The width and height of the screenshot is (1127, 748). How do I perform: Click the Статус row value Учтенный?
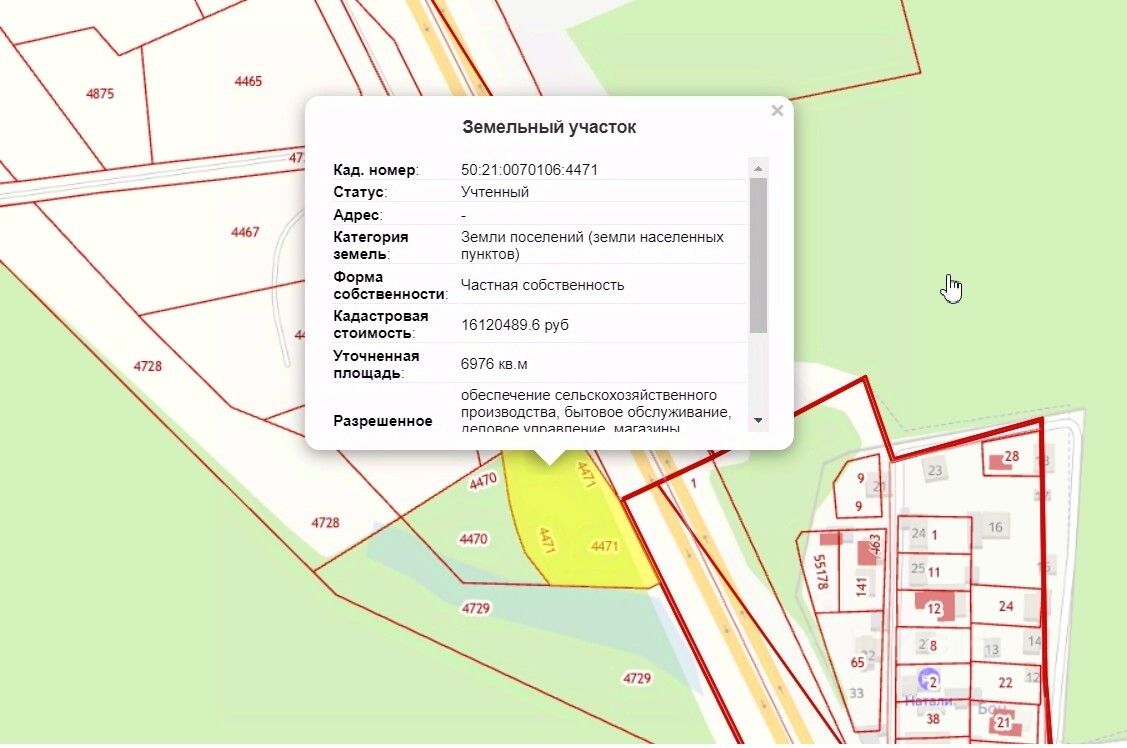494,192
